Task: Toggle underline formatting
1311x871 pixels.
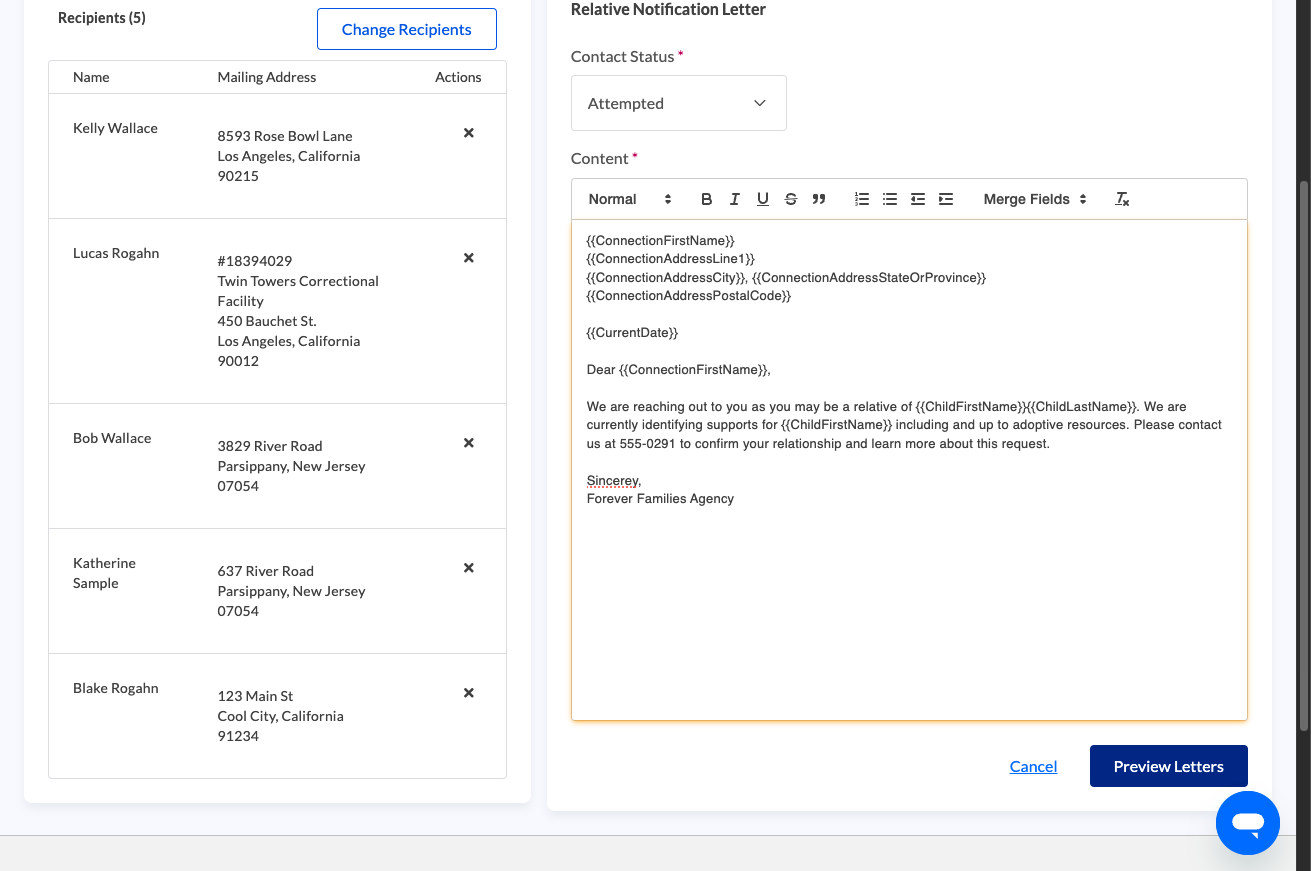Action: pos(762,199)
